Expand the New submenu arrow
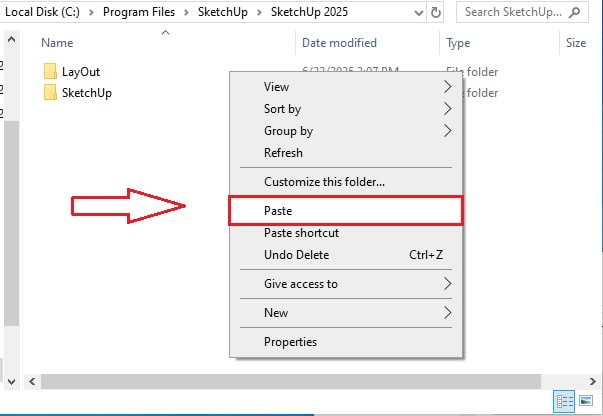 coord(447,313)
